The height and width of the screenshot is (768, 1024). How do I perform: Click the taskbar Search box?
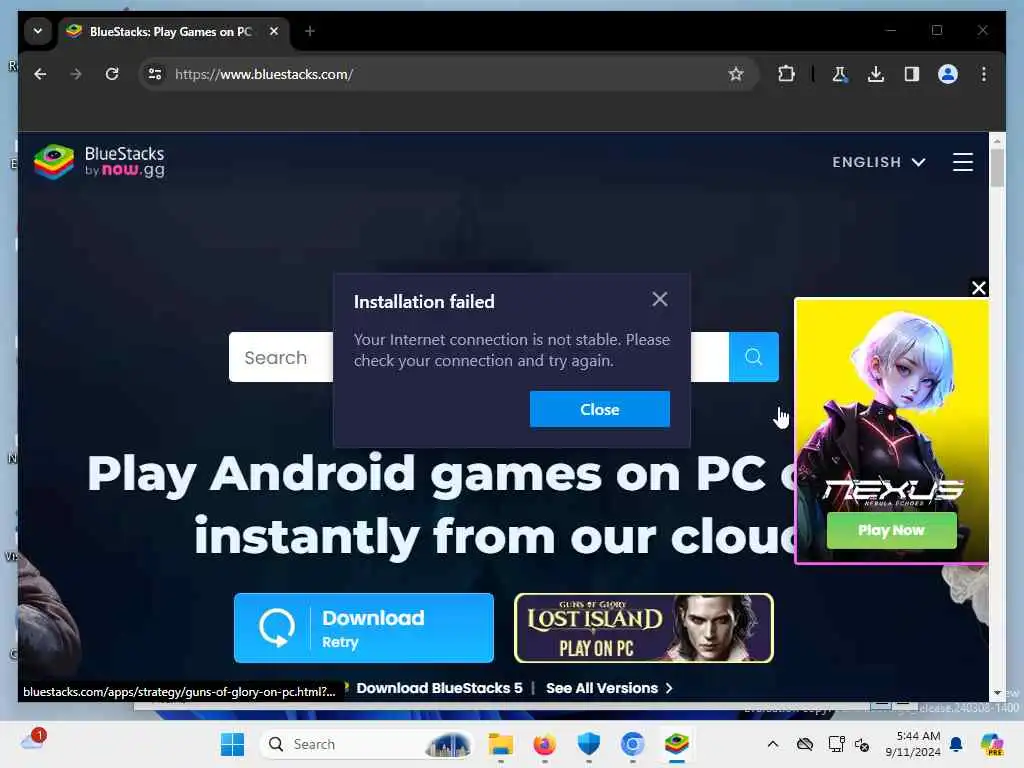tap(366, 744)
